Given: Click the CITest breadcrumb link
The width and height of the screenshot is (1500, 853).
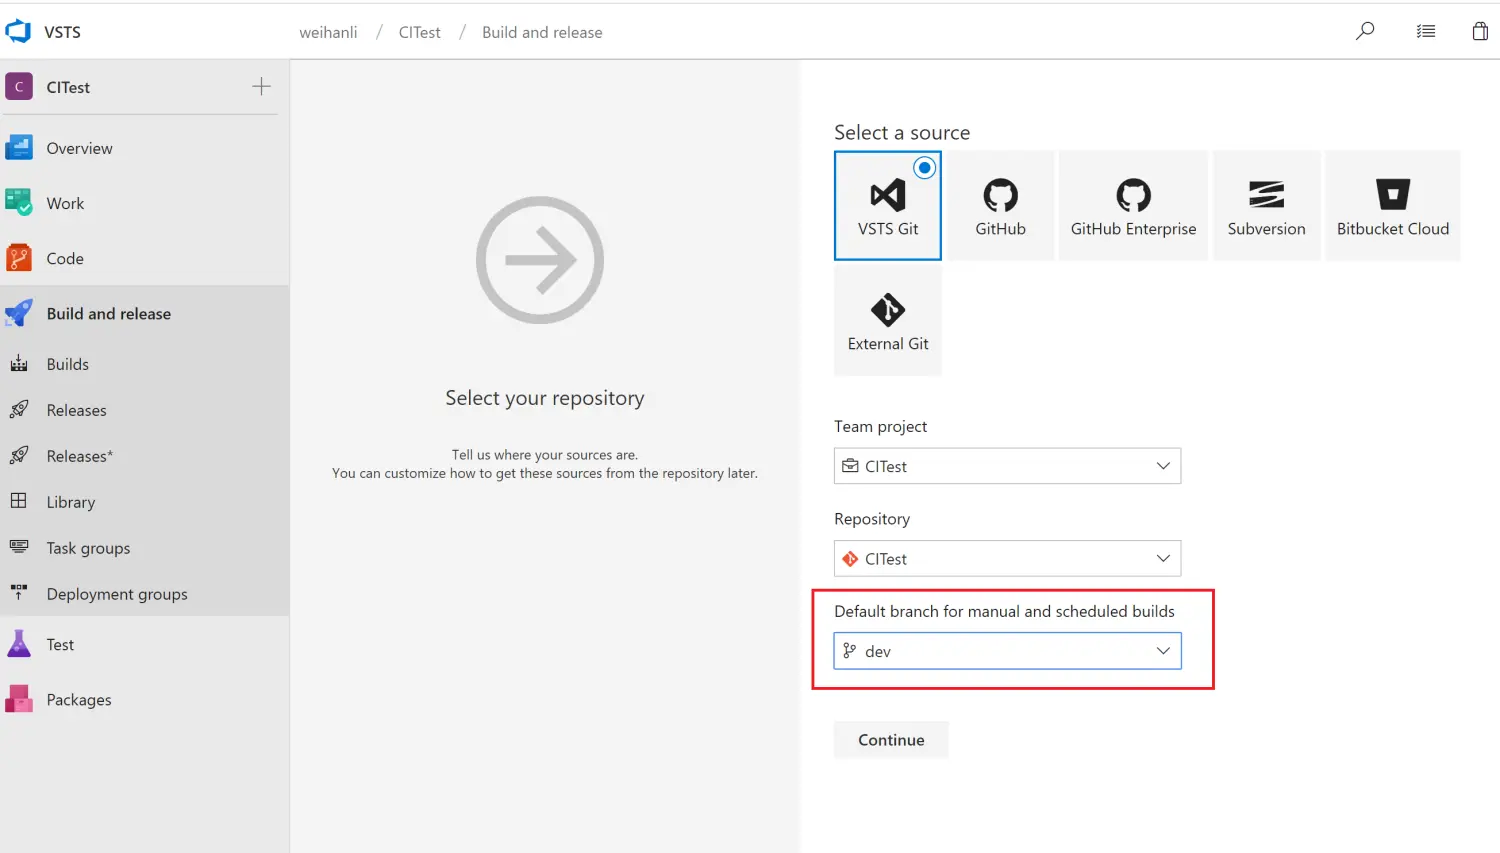Looking at the screenshot, I should coord(419,32).
